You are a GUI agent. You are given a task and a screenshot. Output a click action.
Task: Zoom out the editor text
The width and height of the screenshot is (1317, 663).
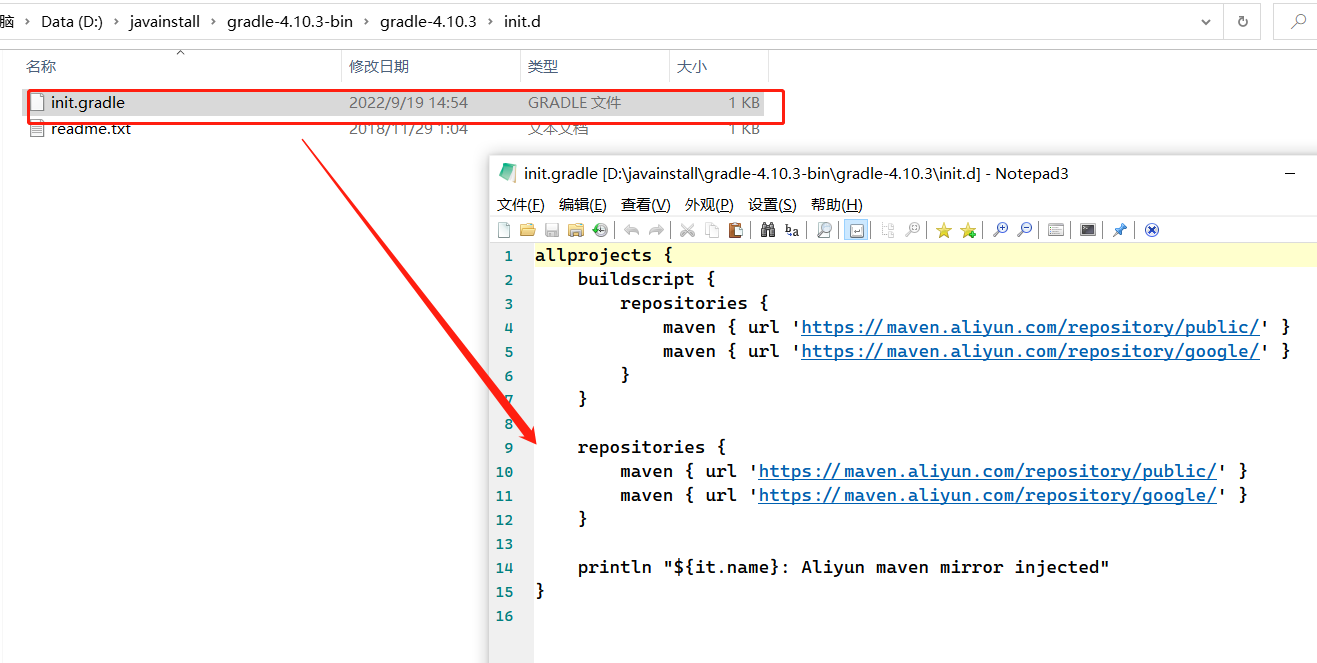tap(1024, 230)
